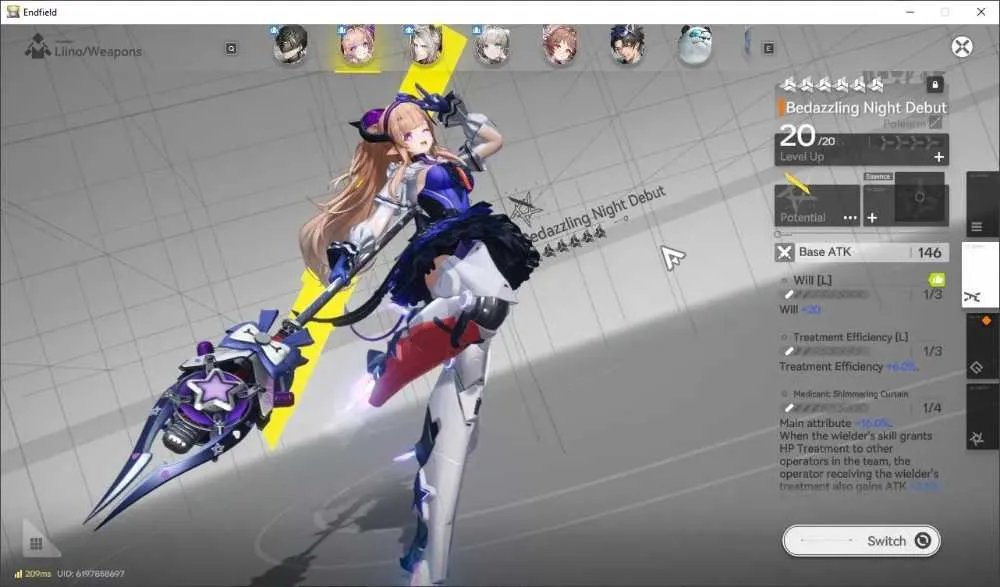Click the E next-operator key icon
Image resolution: width=1000 pixels, height=587 pixels.
(x=768, y=48)
